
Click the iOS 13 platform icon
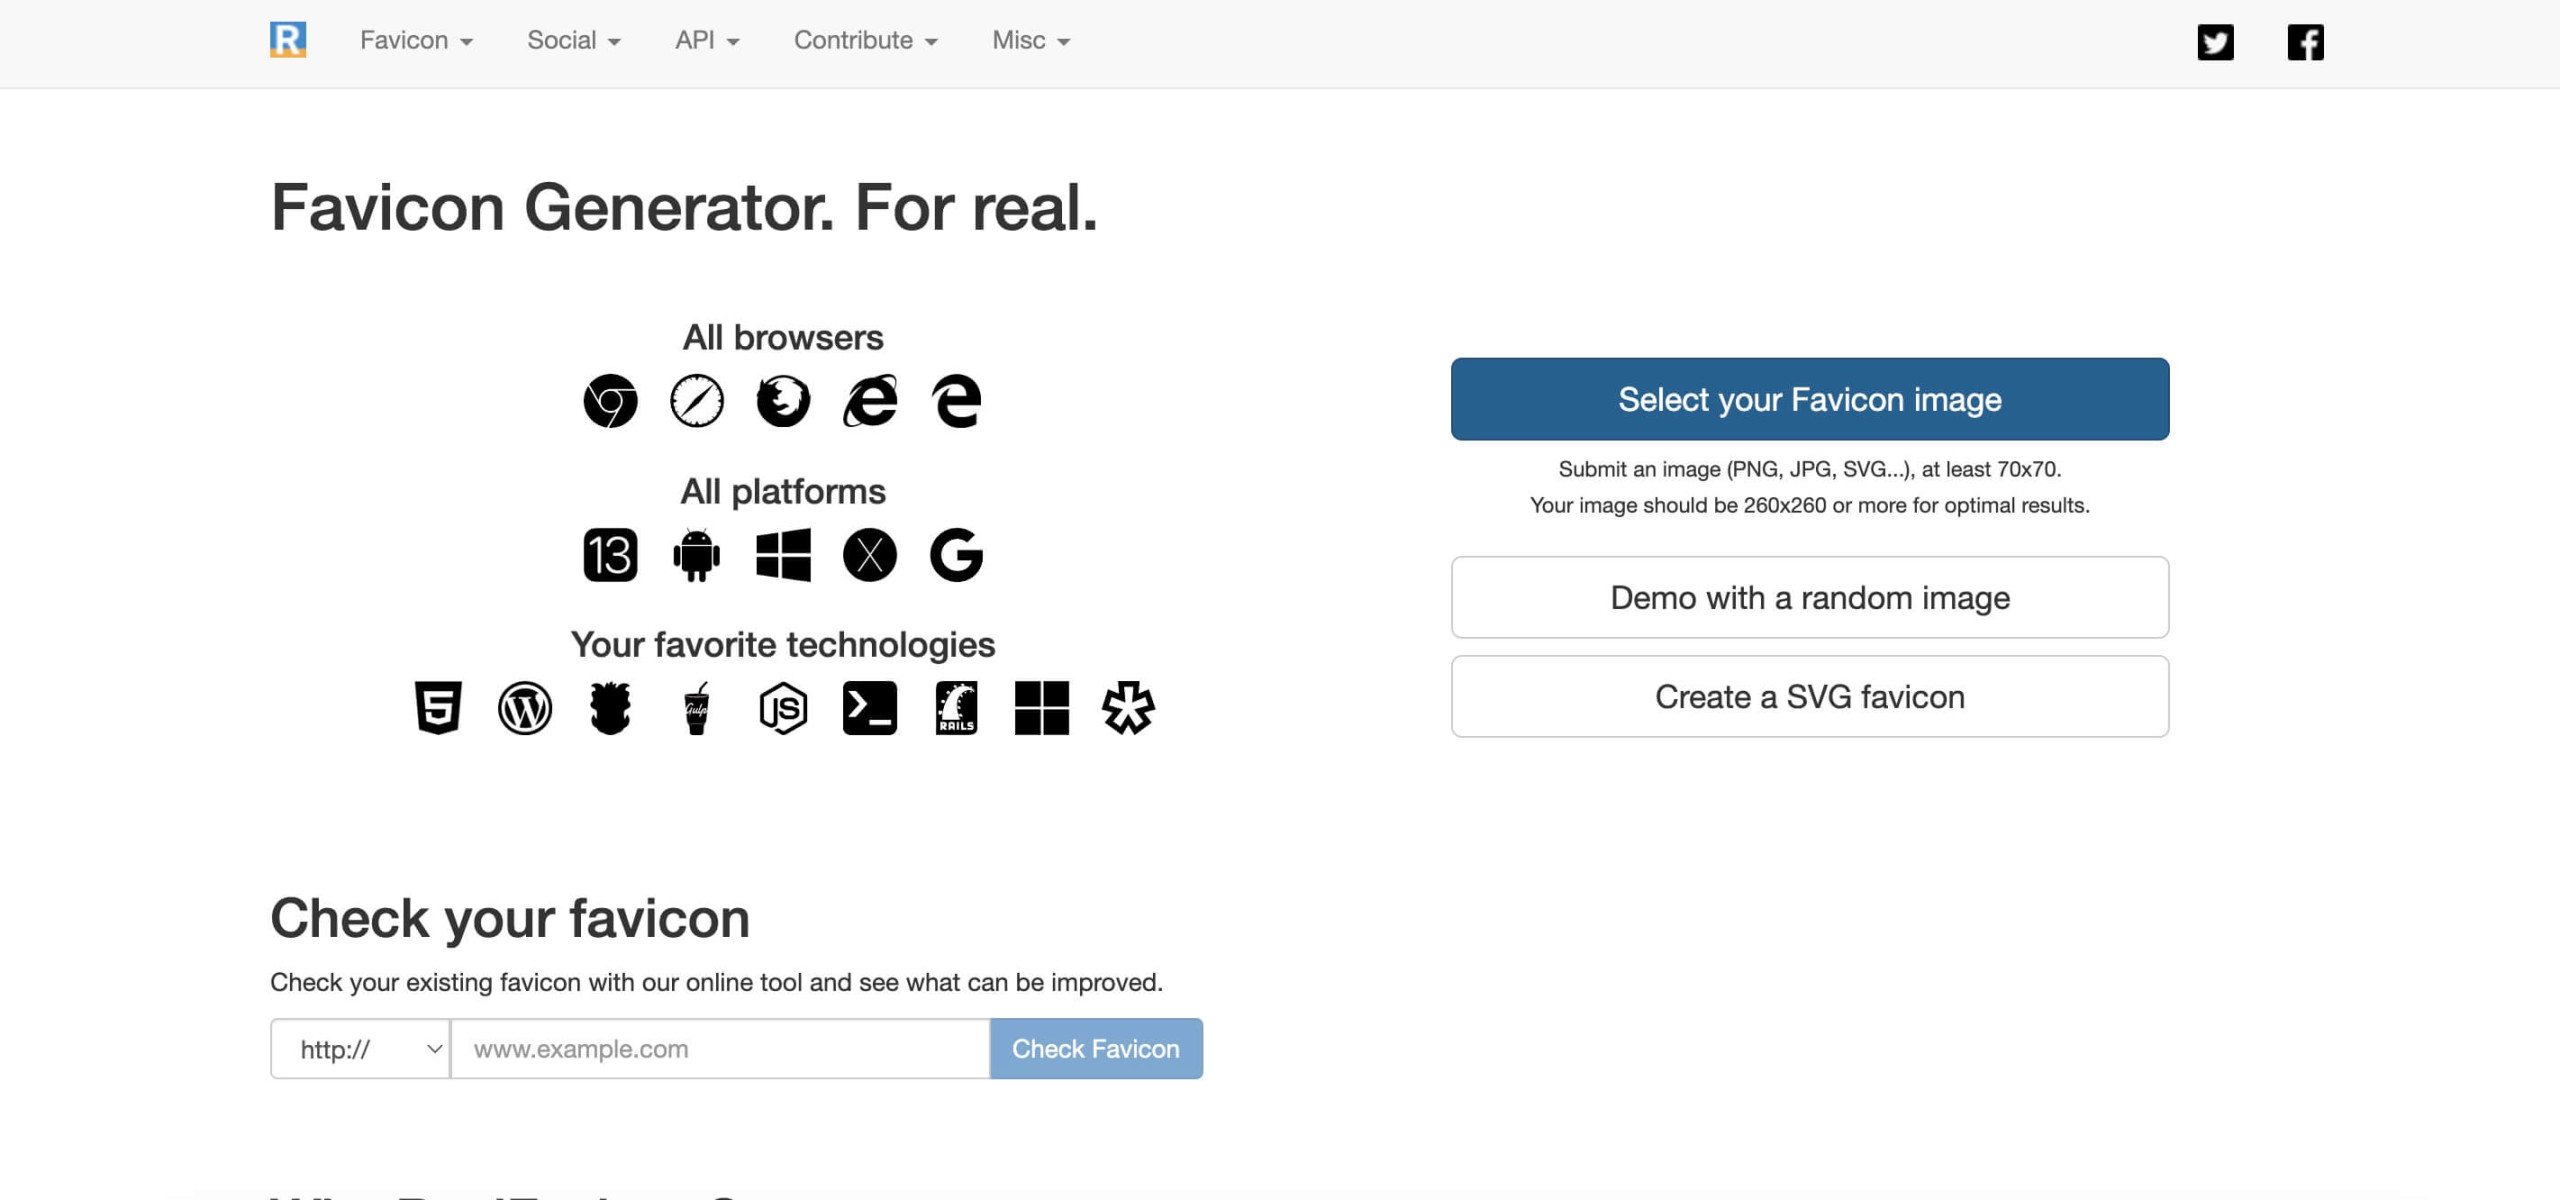coord(610,555)
